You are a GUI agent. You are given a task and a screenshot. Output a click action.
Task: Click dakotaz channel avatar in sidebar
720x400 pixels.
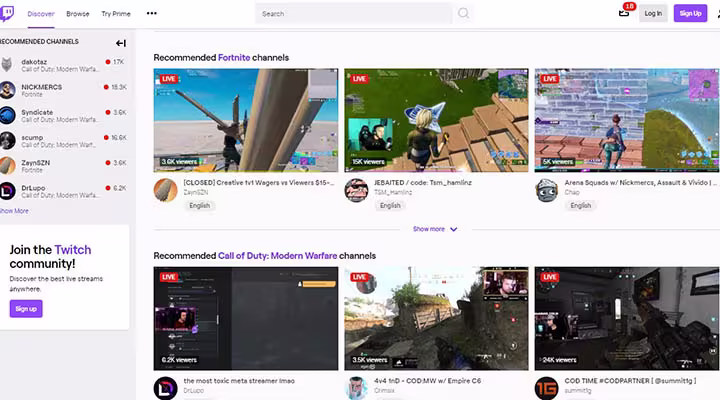(x=7, y=65)
